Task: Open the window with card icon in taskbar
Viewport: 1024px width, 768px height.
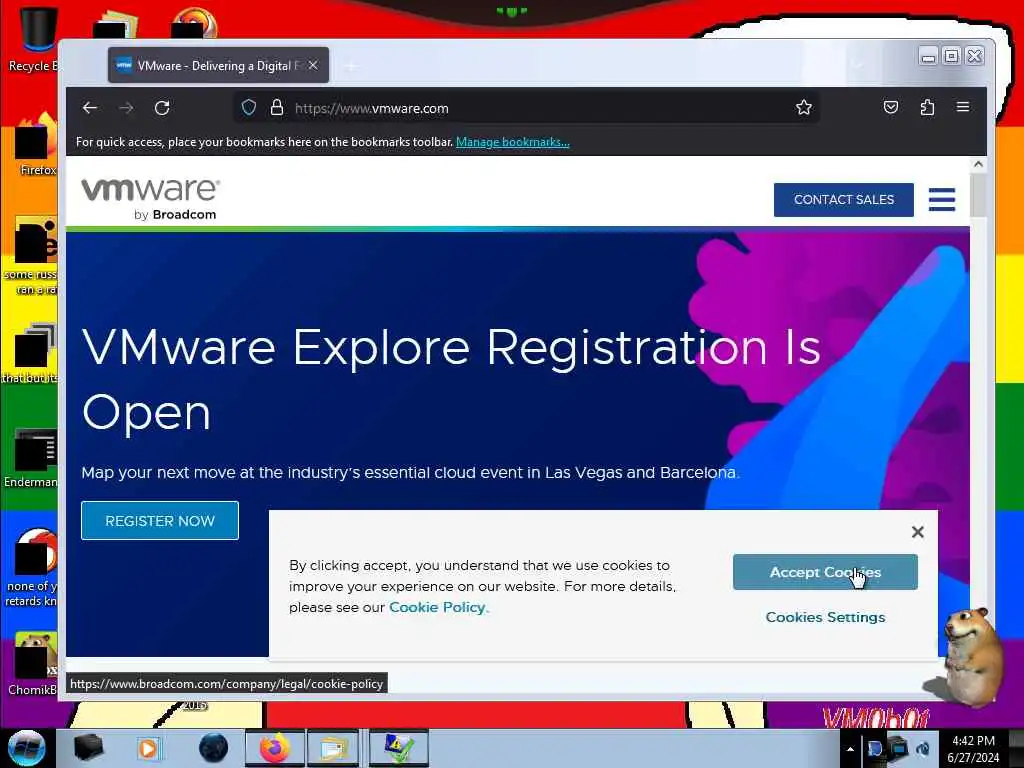Action: pyautogui.click(x=334, y=748)
